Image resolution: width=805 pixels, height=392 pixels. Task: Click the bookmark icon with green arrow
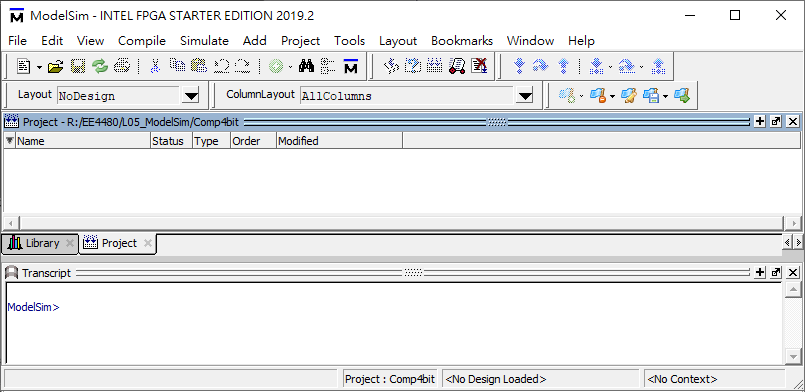682,95
